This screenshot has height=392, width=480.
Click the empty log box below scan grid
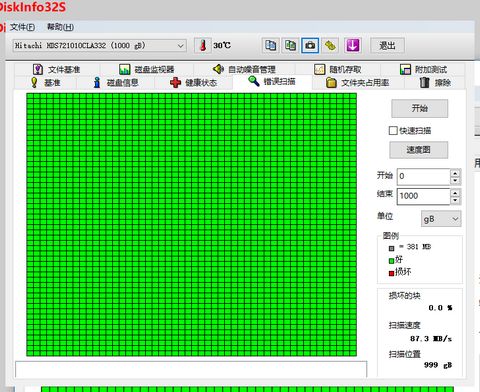[191, 369]
